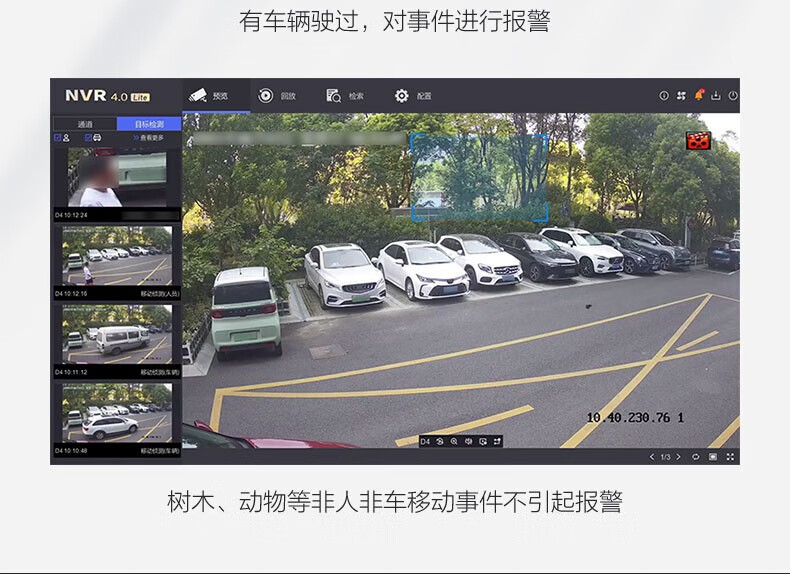Click the fan-shaped icon in the top bar
This screenshot has width=790, height=574.
[x=681, y=96]
